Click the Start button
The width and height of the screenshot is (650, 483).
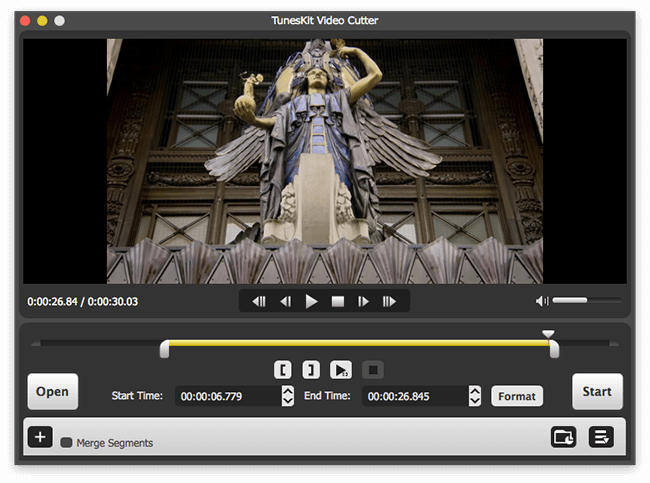[597, 391]
